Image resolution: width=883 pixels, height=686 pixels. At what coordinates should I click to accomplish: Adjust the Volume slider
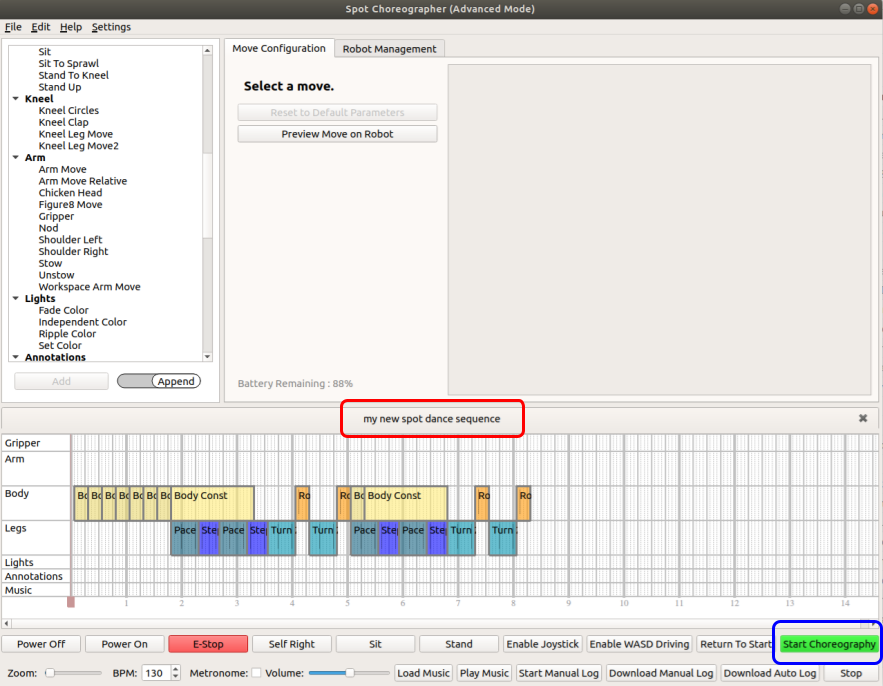[349, 673]
